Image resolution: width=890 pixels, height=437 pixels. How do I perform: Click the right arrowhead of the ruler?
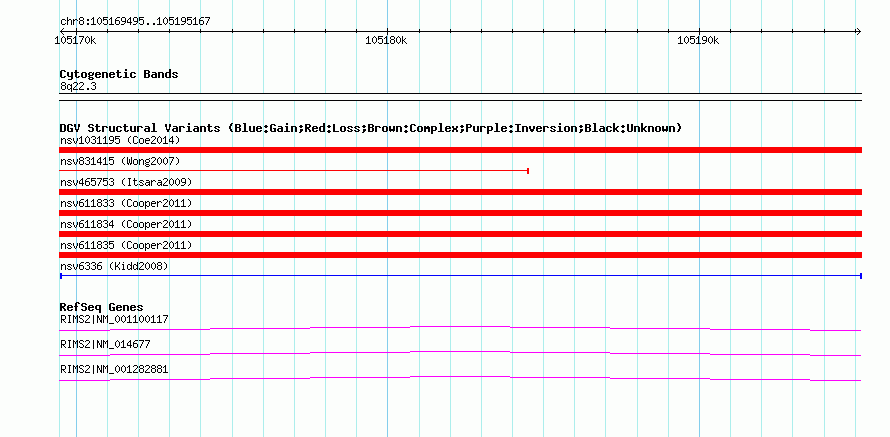coord(858,31)
